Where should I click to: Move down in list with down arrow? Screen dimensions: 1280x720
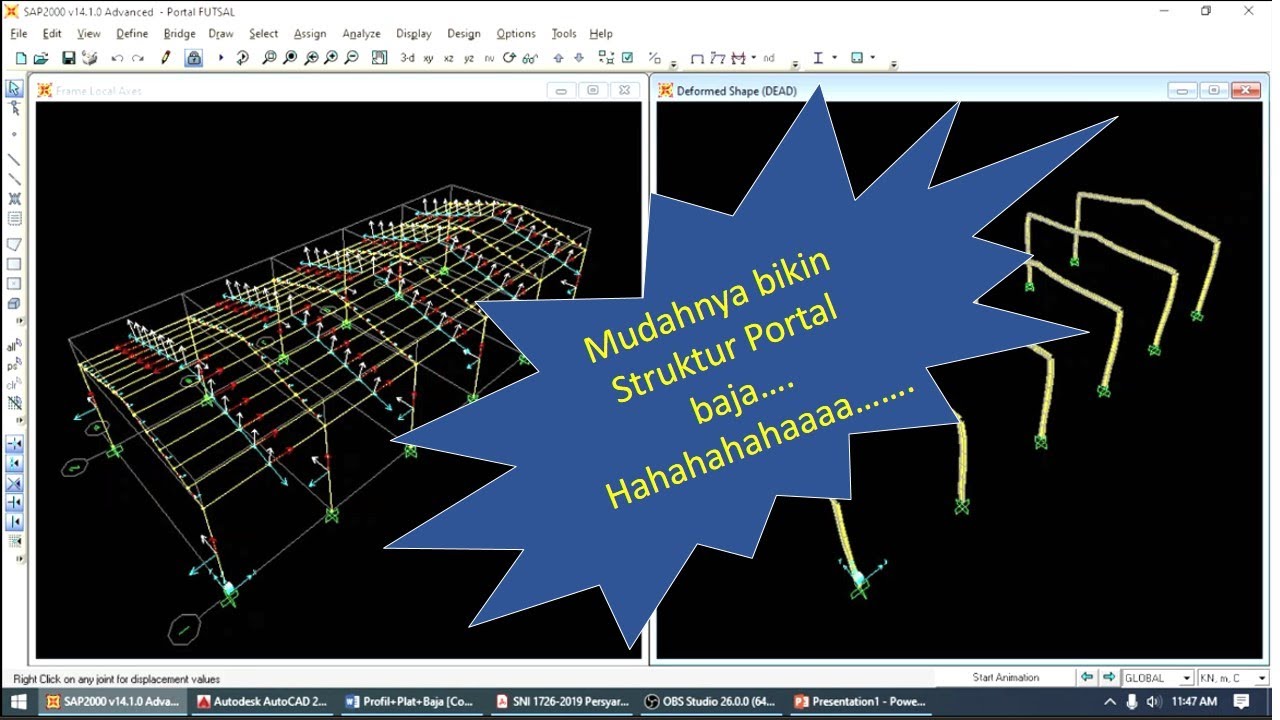coord(578,59)
